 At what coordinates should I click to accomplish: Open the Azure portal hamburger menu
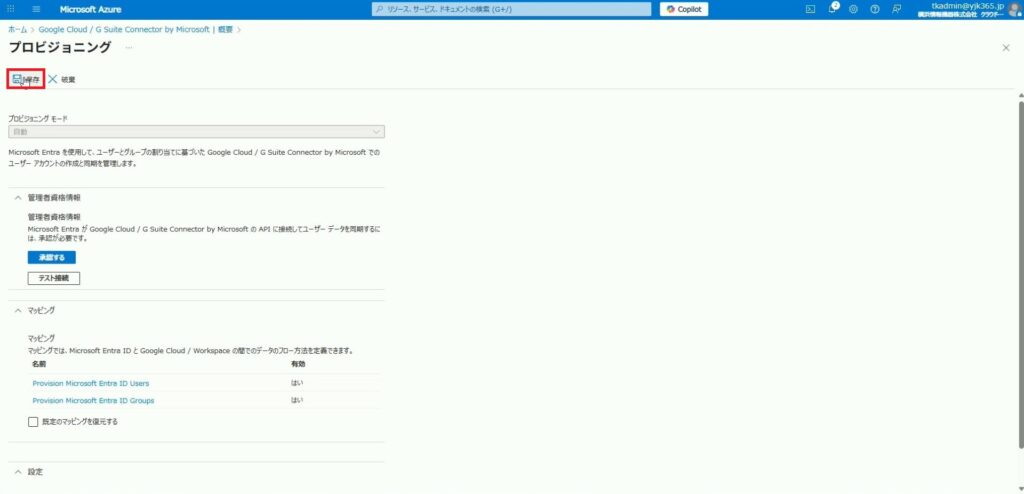(x=37, y=9)
